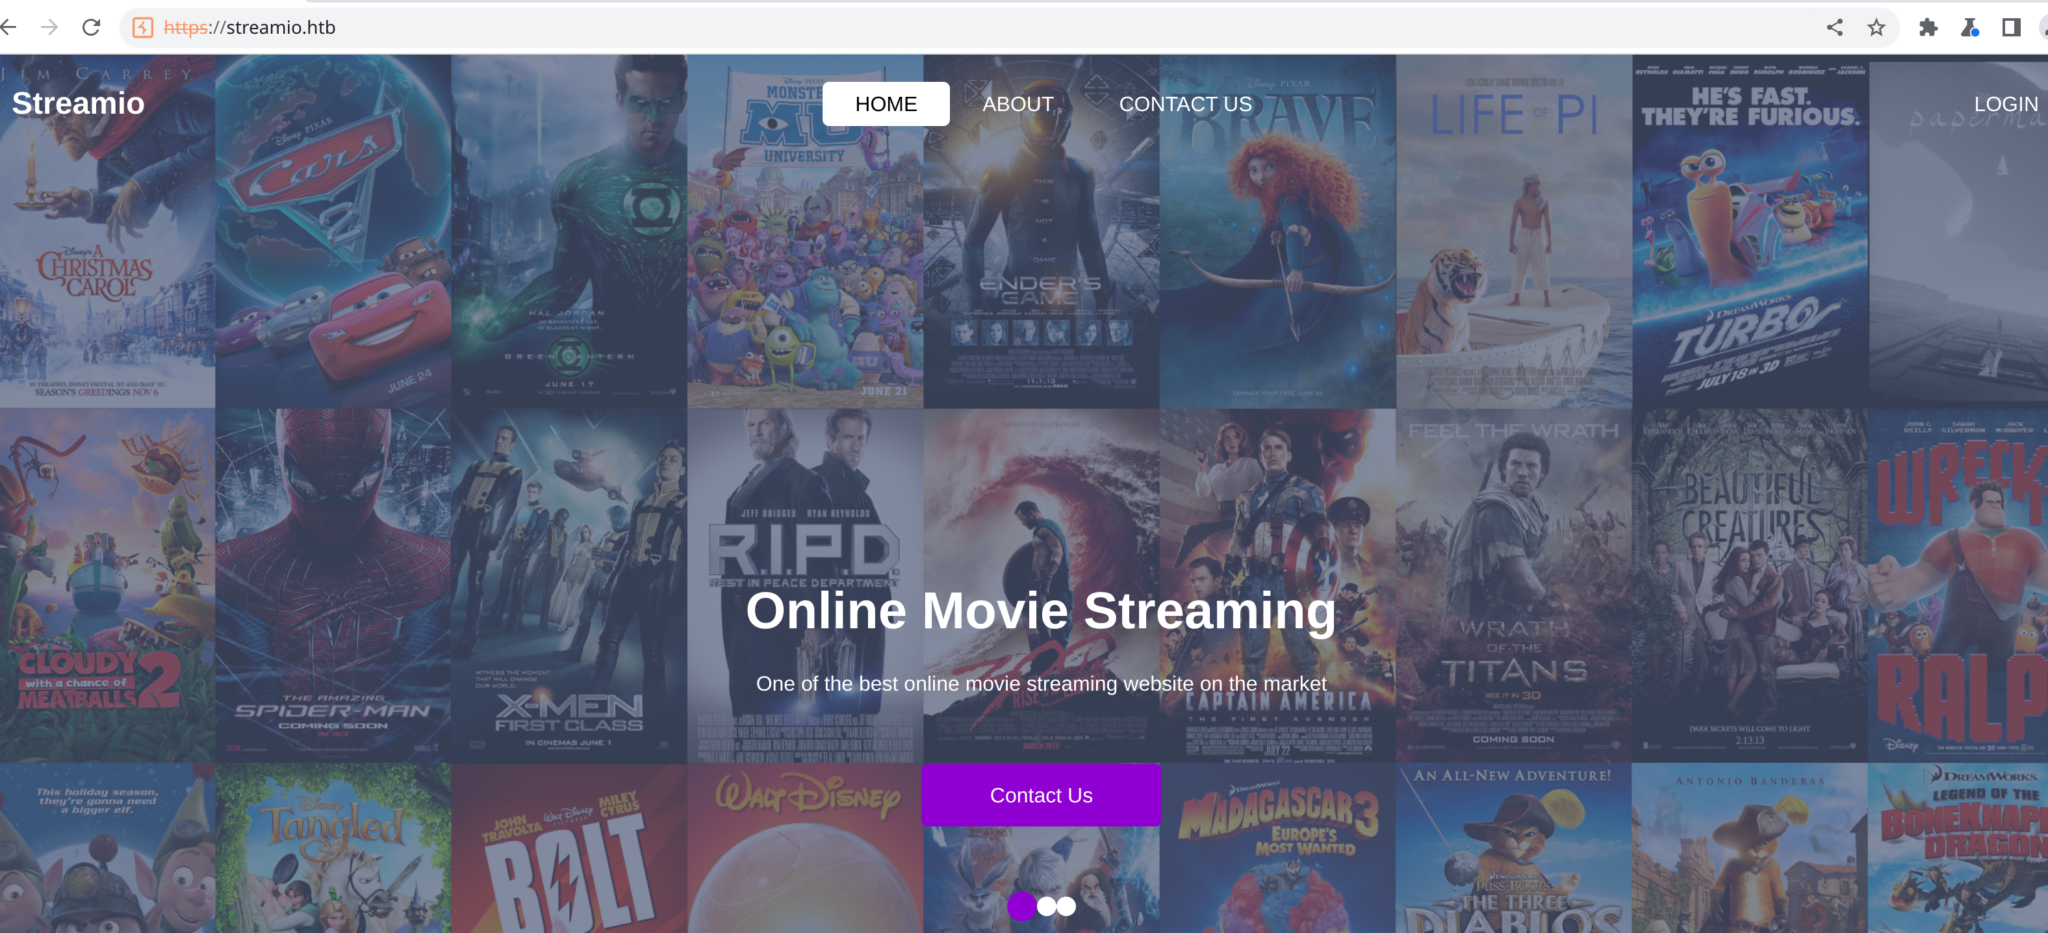This screenshot has height=933, width=2048.
Task: Open the ABOUT page from the navbar
Action: tap(1017, 103)
